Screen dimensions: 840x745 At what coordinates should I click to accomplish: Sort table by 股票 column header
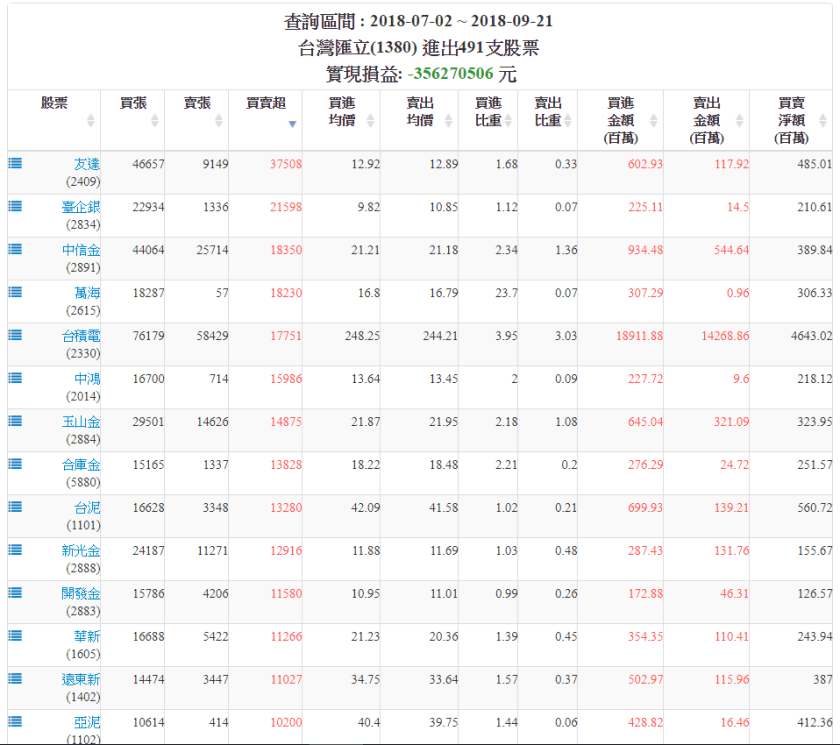point(55,111)
